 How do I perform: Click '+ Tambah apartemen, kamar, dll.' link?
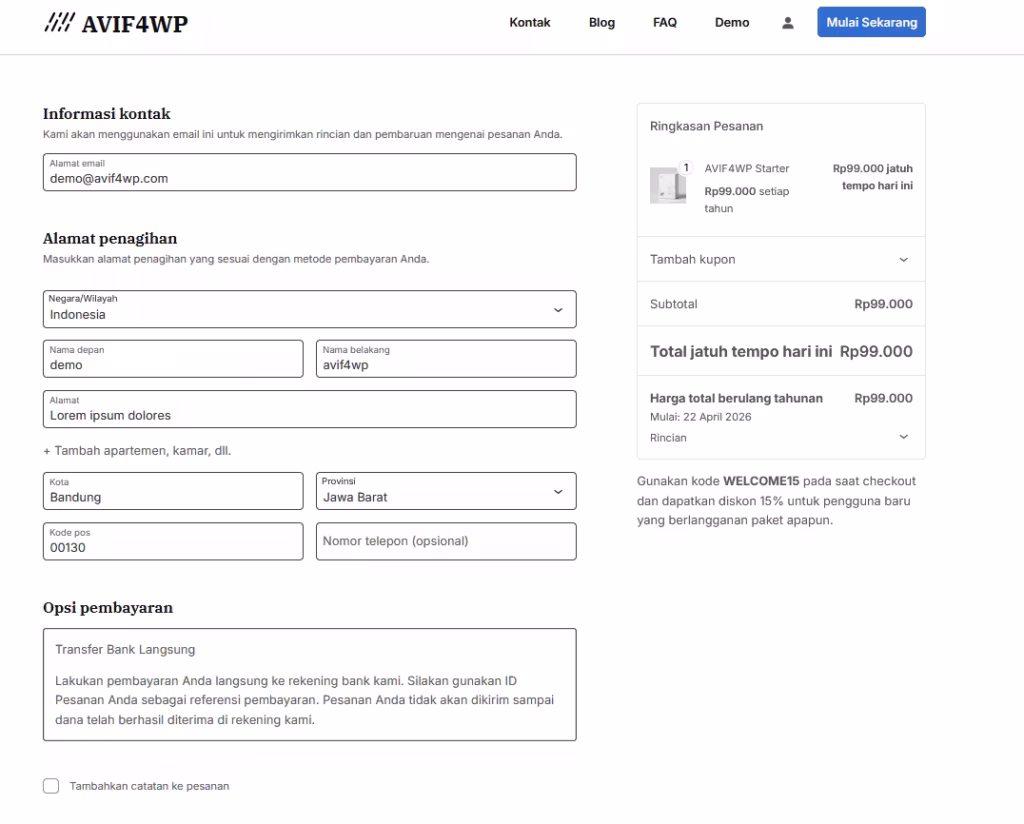pyautogui.click(x=137, y=451)
